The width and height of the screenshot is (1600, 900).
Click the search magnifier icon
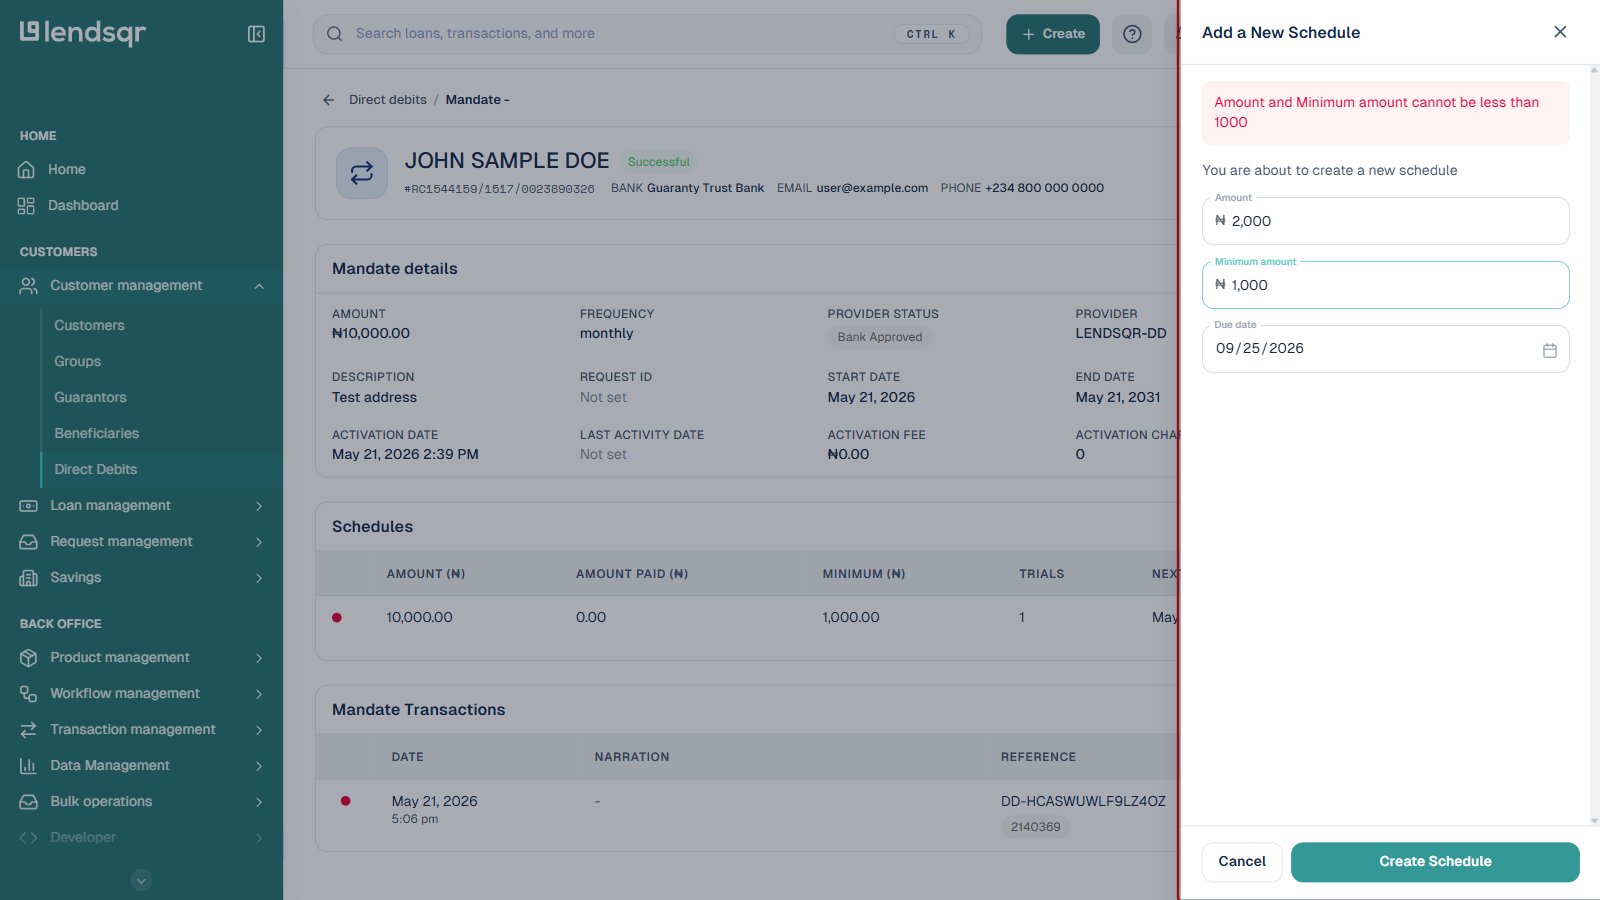click(x=335, y=34)
